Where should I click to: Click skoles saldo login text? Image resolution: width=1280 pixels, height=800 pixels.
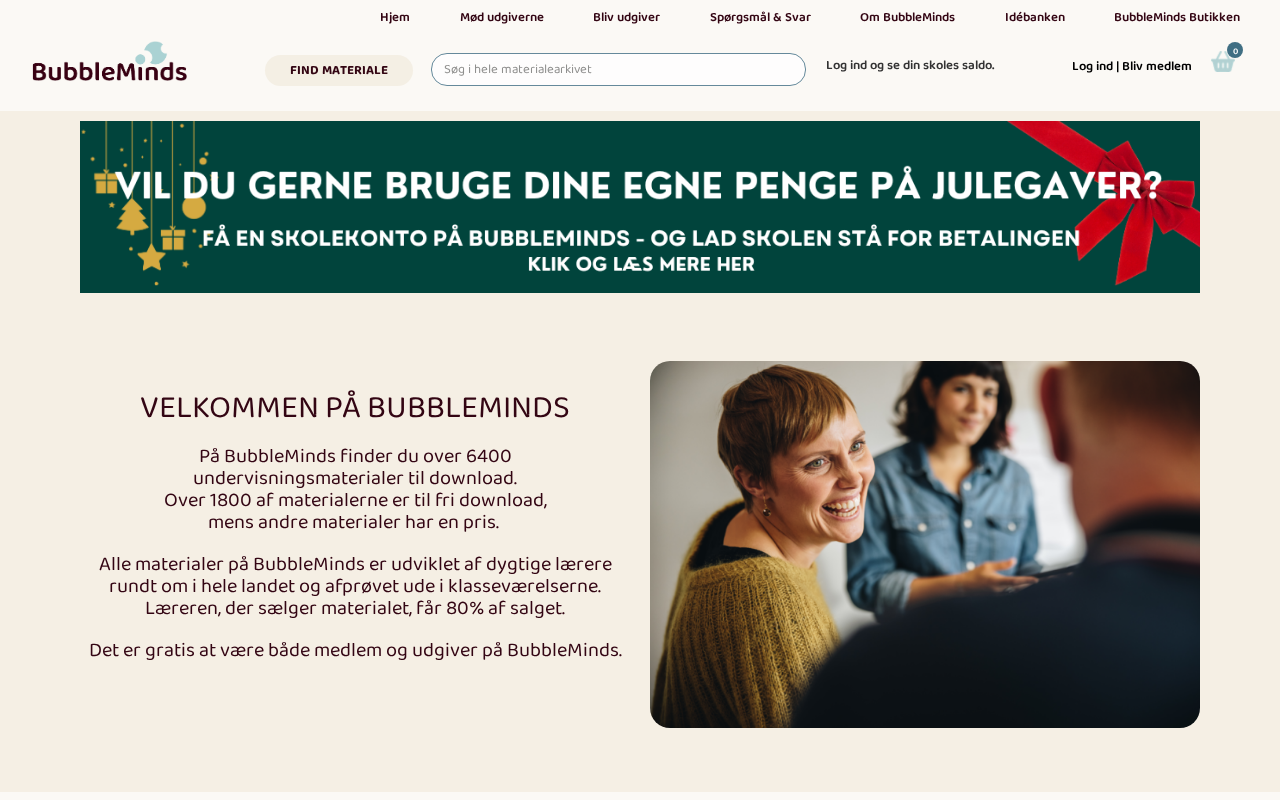tap(910, 65)
